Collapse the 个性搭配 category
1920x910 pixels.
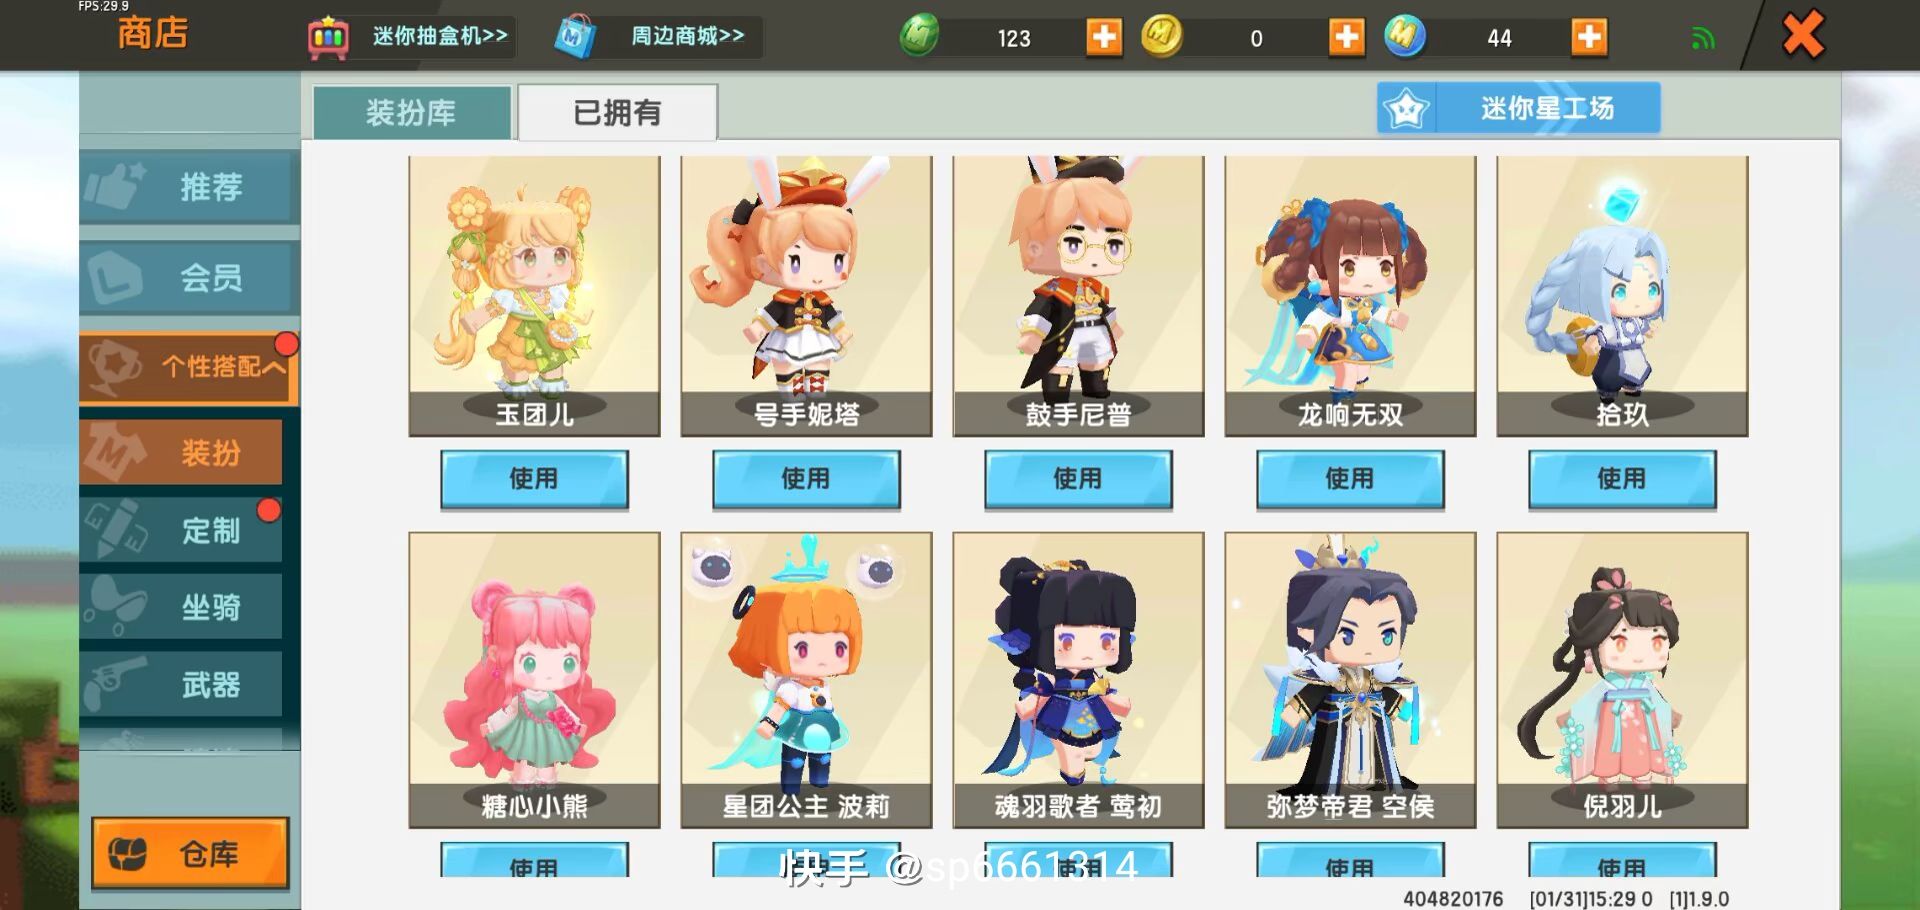tap(189, 367)
